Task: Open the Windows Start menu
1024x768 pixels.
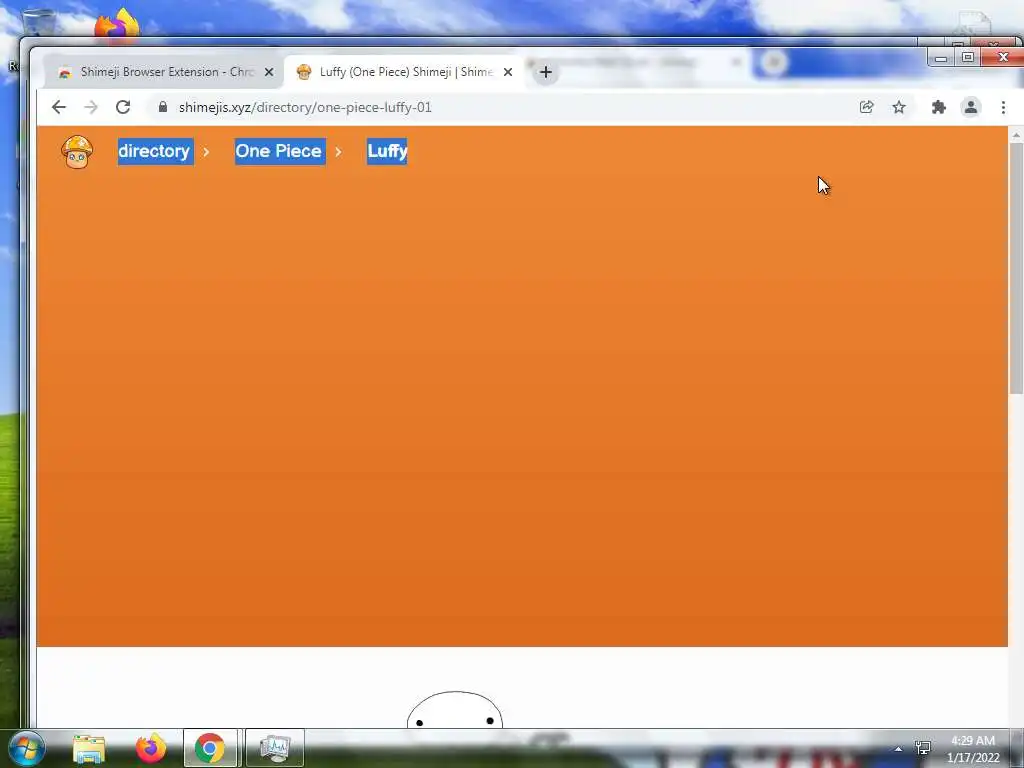Action: (26, 748)
